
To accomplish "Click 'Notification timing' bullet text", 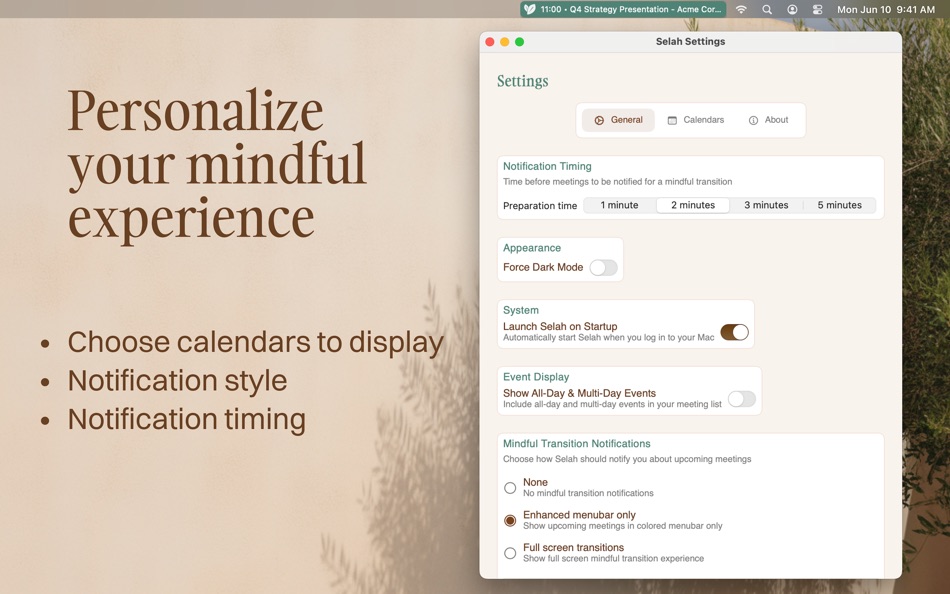I will (x=187, y=419).
